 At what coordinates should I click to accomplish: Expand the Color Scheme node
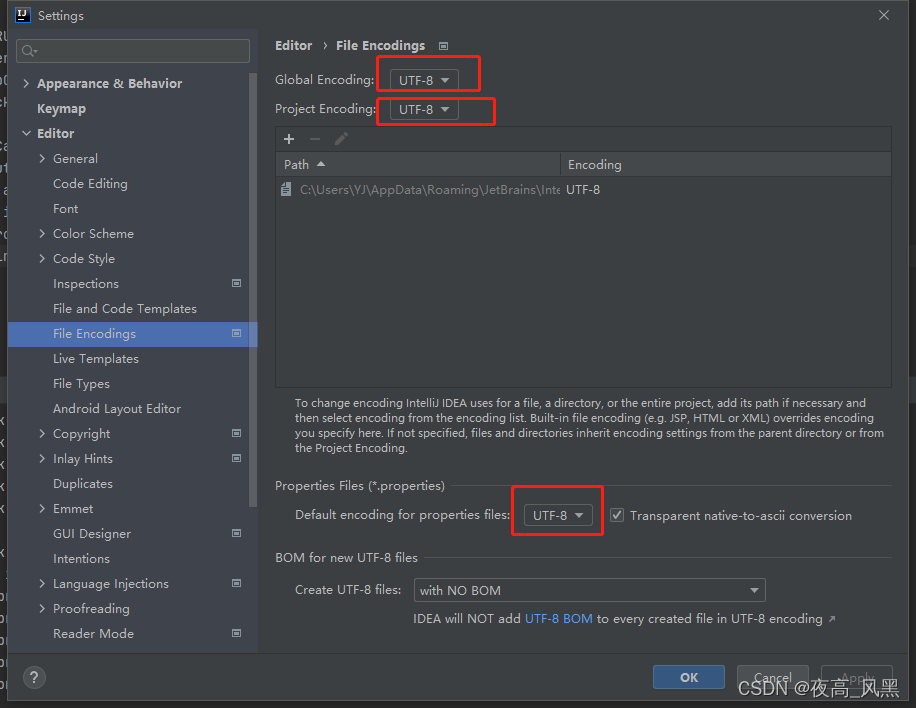(42, 234)
